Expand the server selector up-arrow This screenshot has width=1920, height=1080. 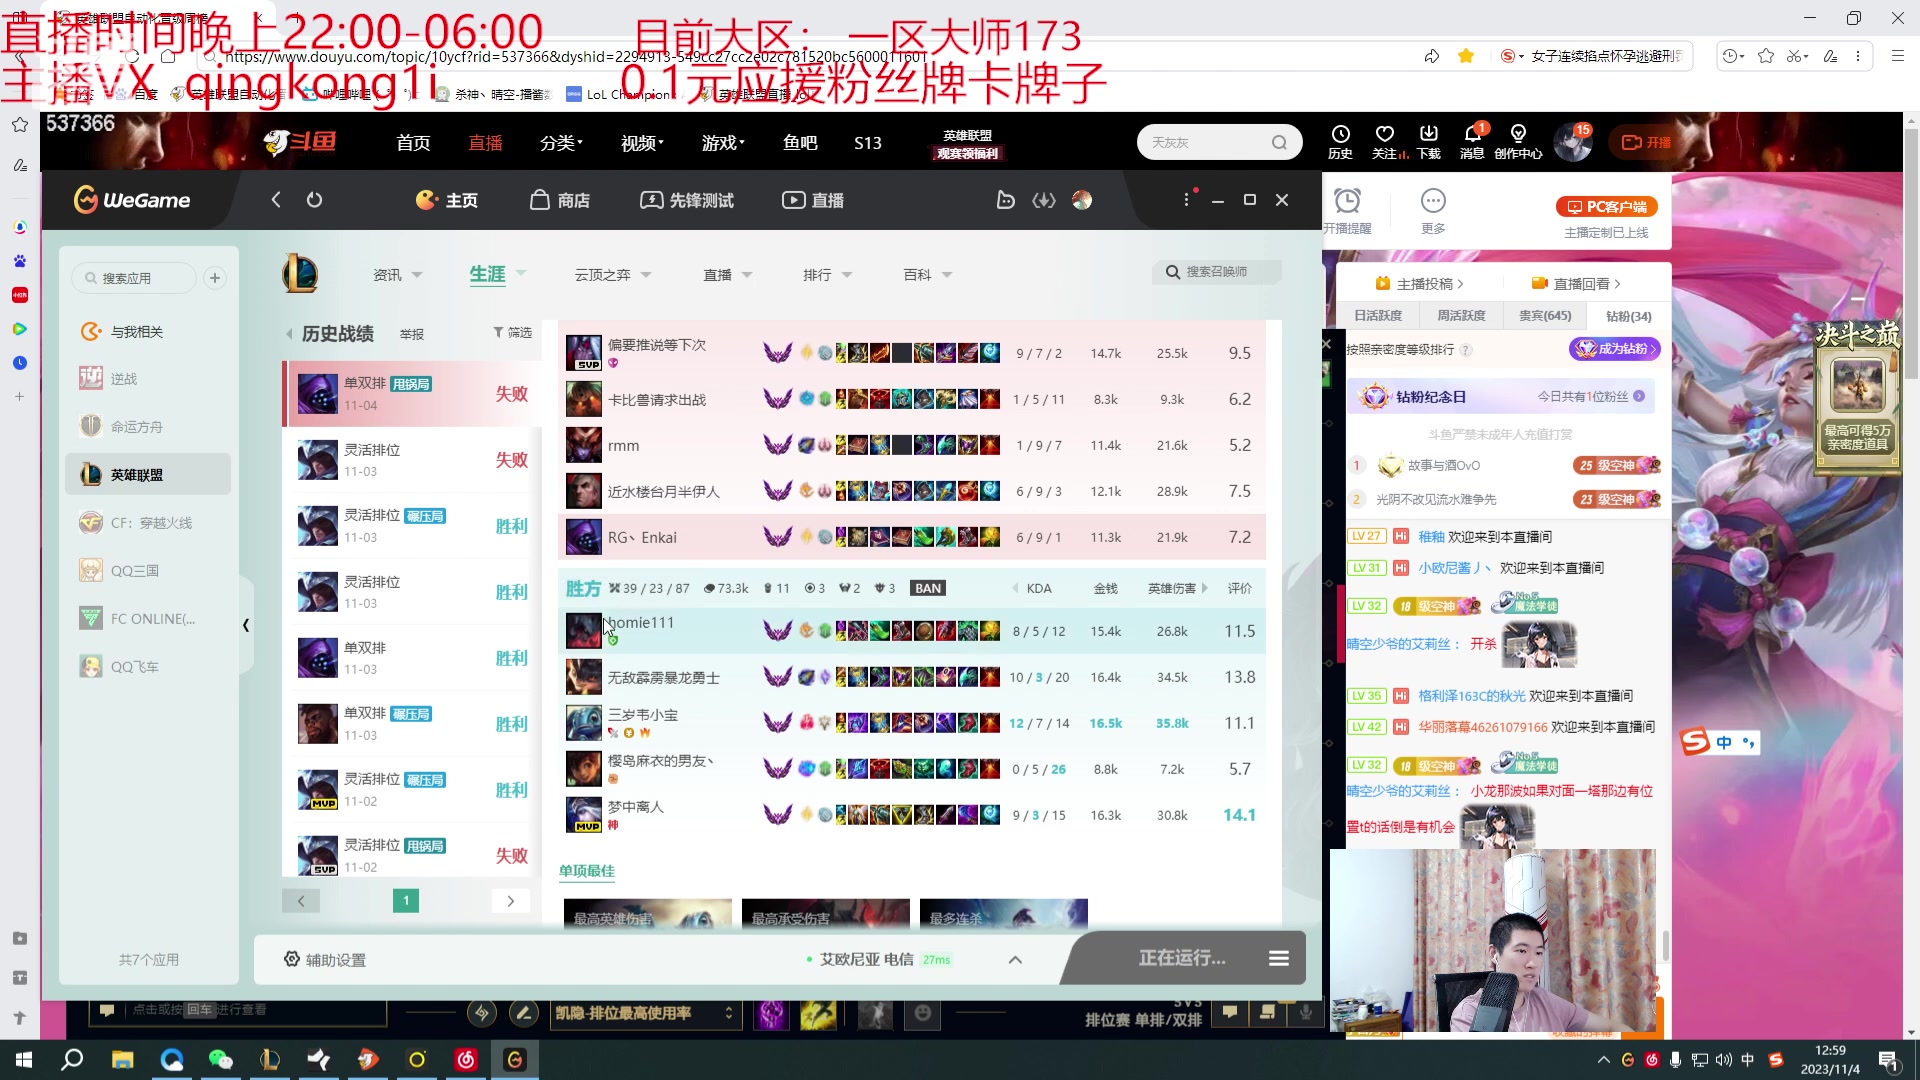pyautogui.click(x=1015, y=960)
